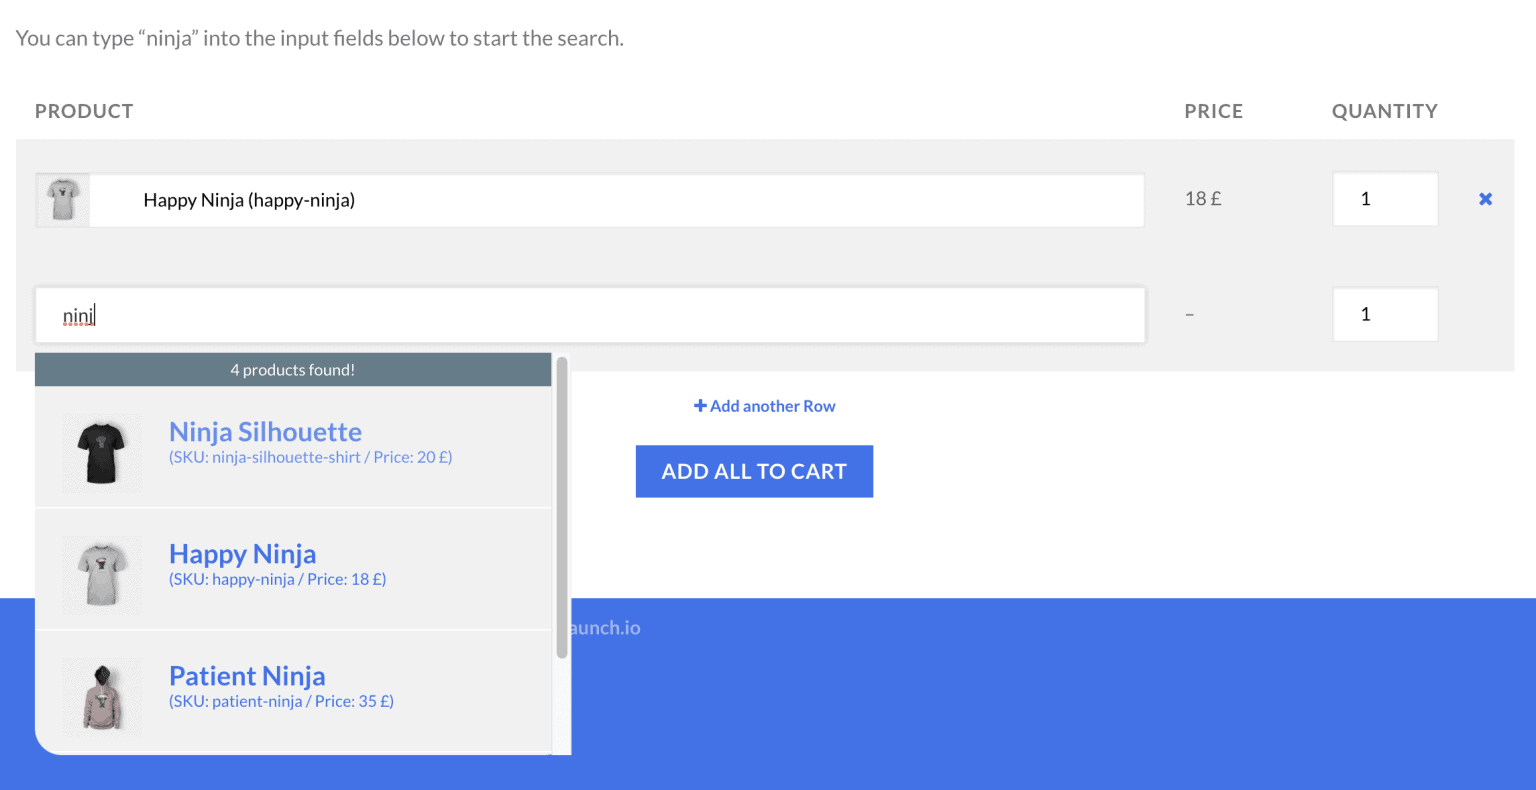The height and width of the screenshot is (790, 1536).
Task: Click the Add another Row link
Action: click(x=772, y=406)
